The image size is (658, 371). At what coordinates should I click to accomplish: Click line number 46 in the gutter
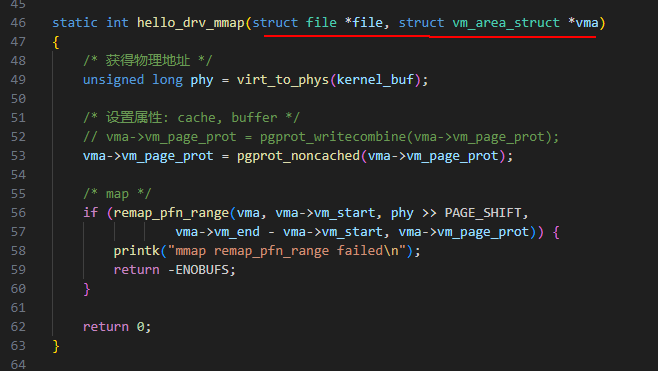(x=18, y=23)
